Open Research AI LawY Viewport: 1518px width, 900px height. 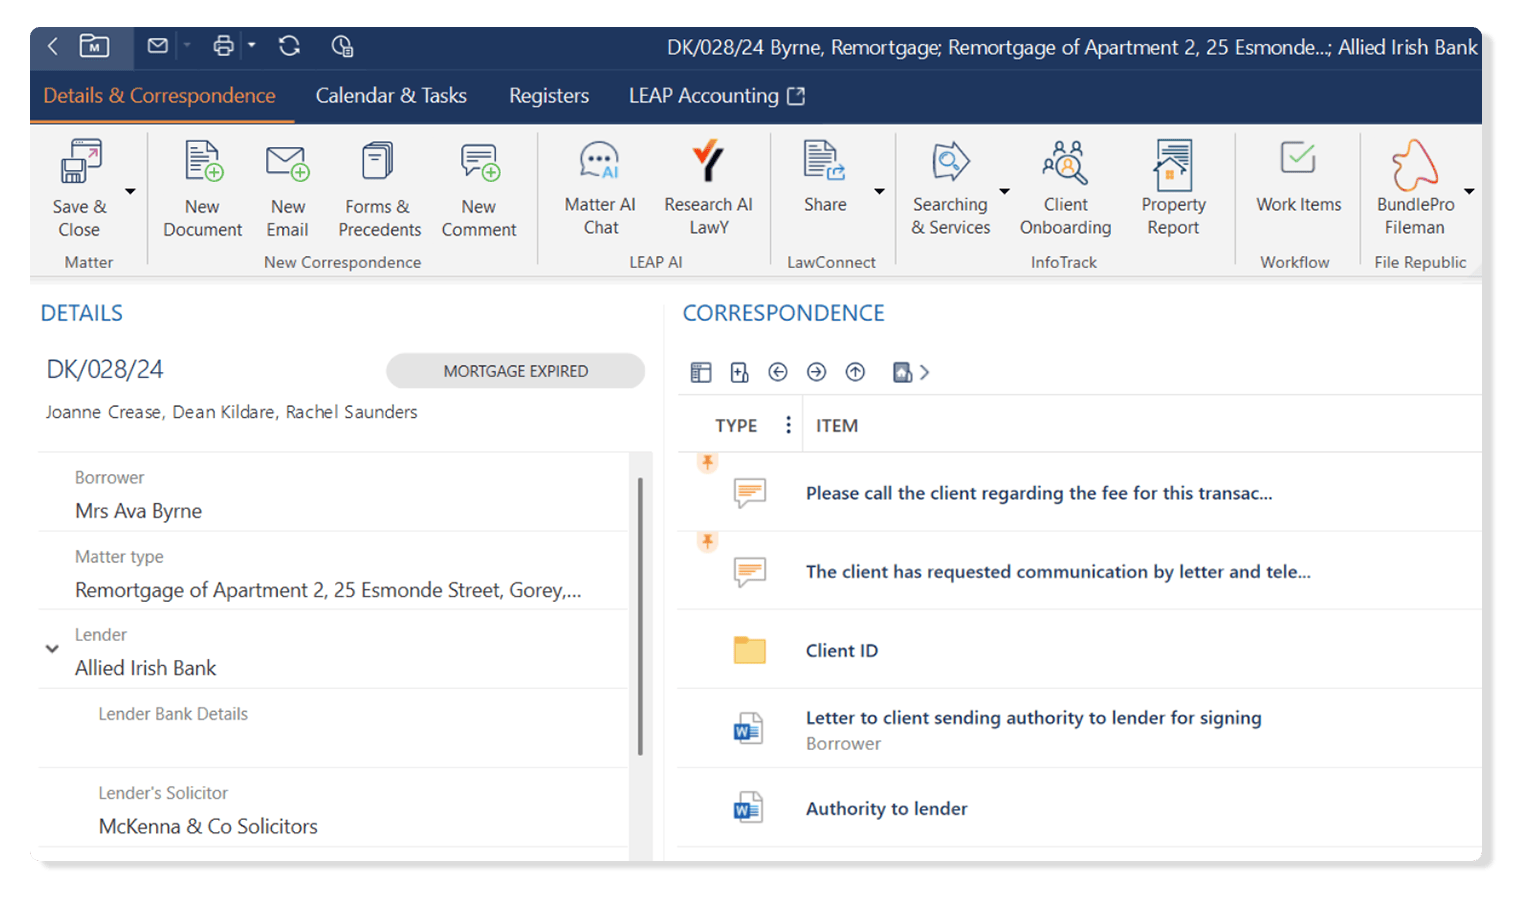[x=708, y=188]
